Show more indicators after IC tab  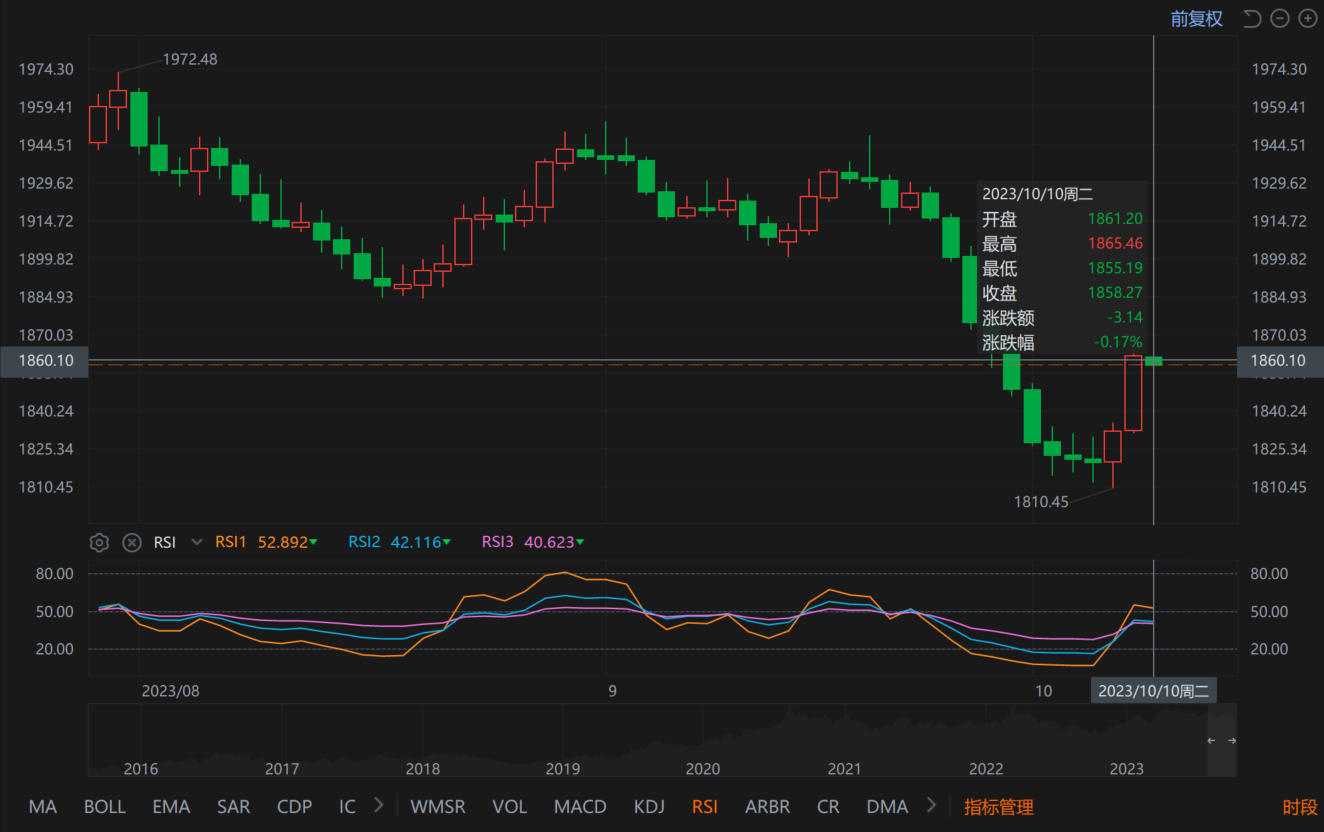point(378,805)
